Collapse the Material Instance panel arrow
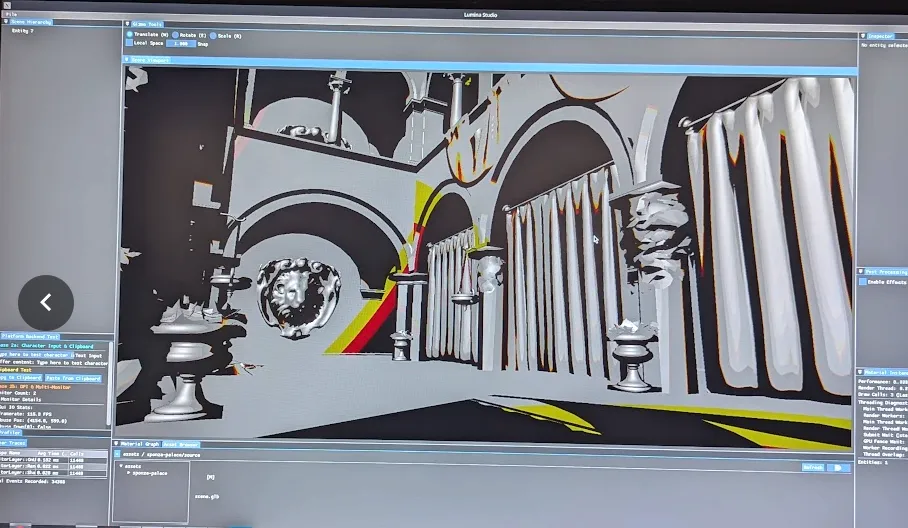The image size is (908, 528). pyautogui.click(x=860, y=372)
